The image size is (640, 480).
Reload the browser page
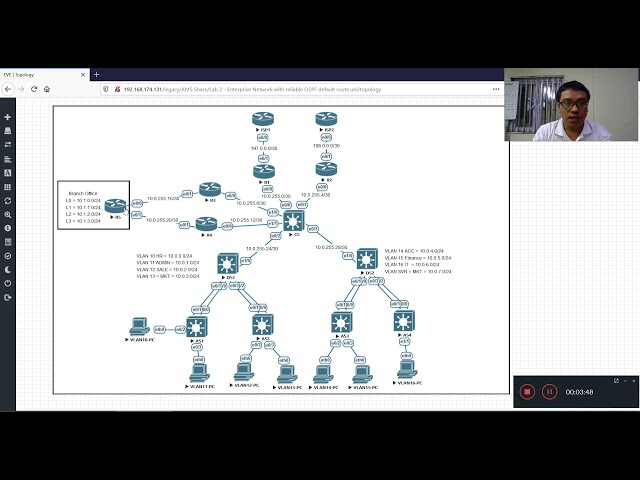[x=34, y=89]
